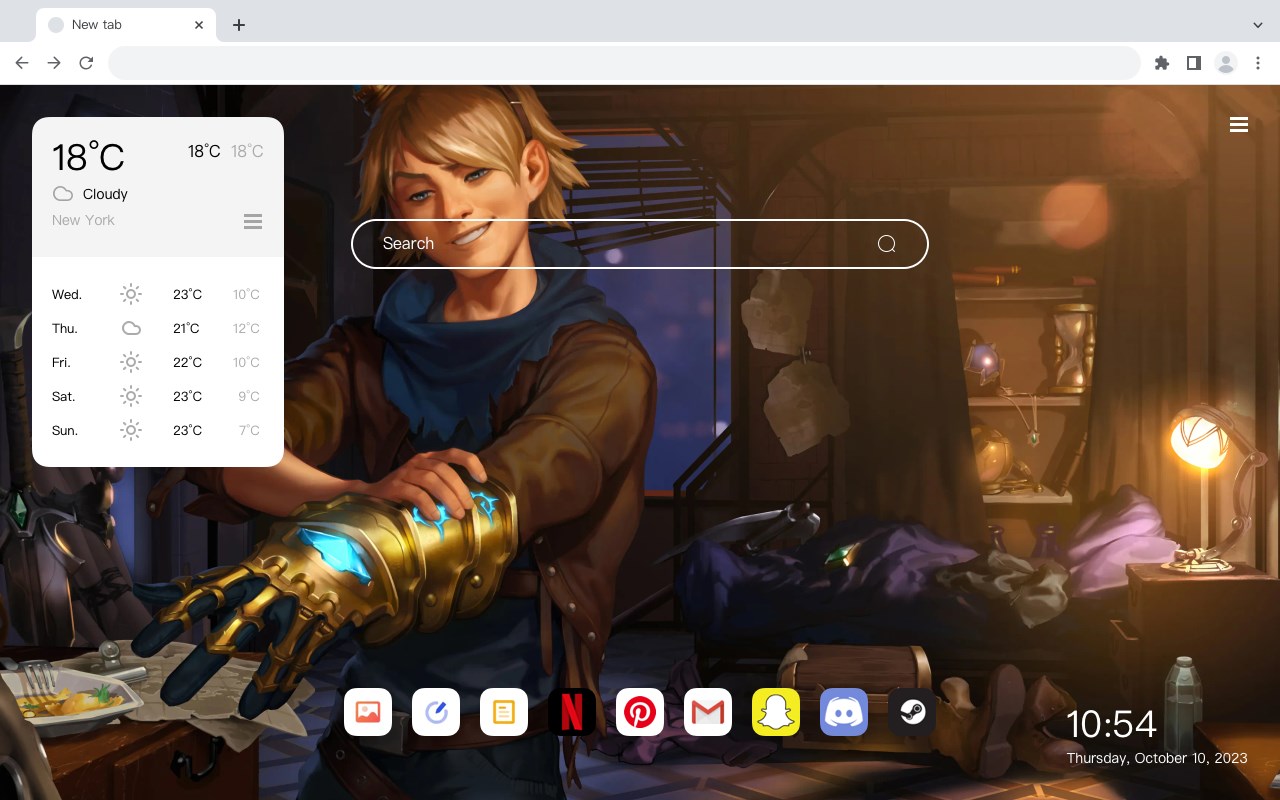Click Sunday's sunny forecast icon

(131, 430)
